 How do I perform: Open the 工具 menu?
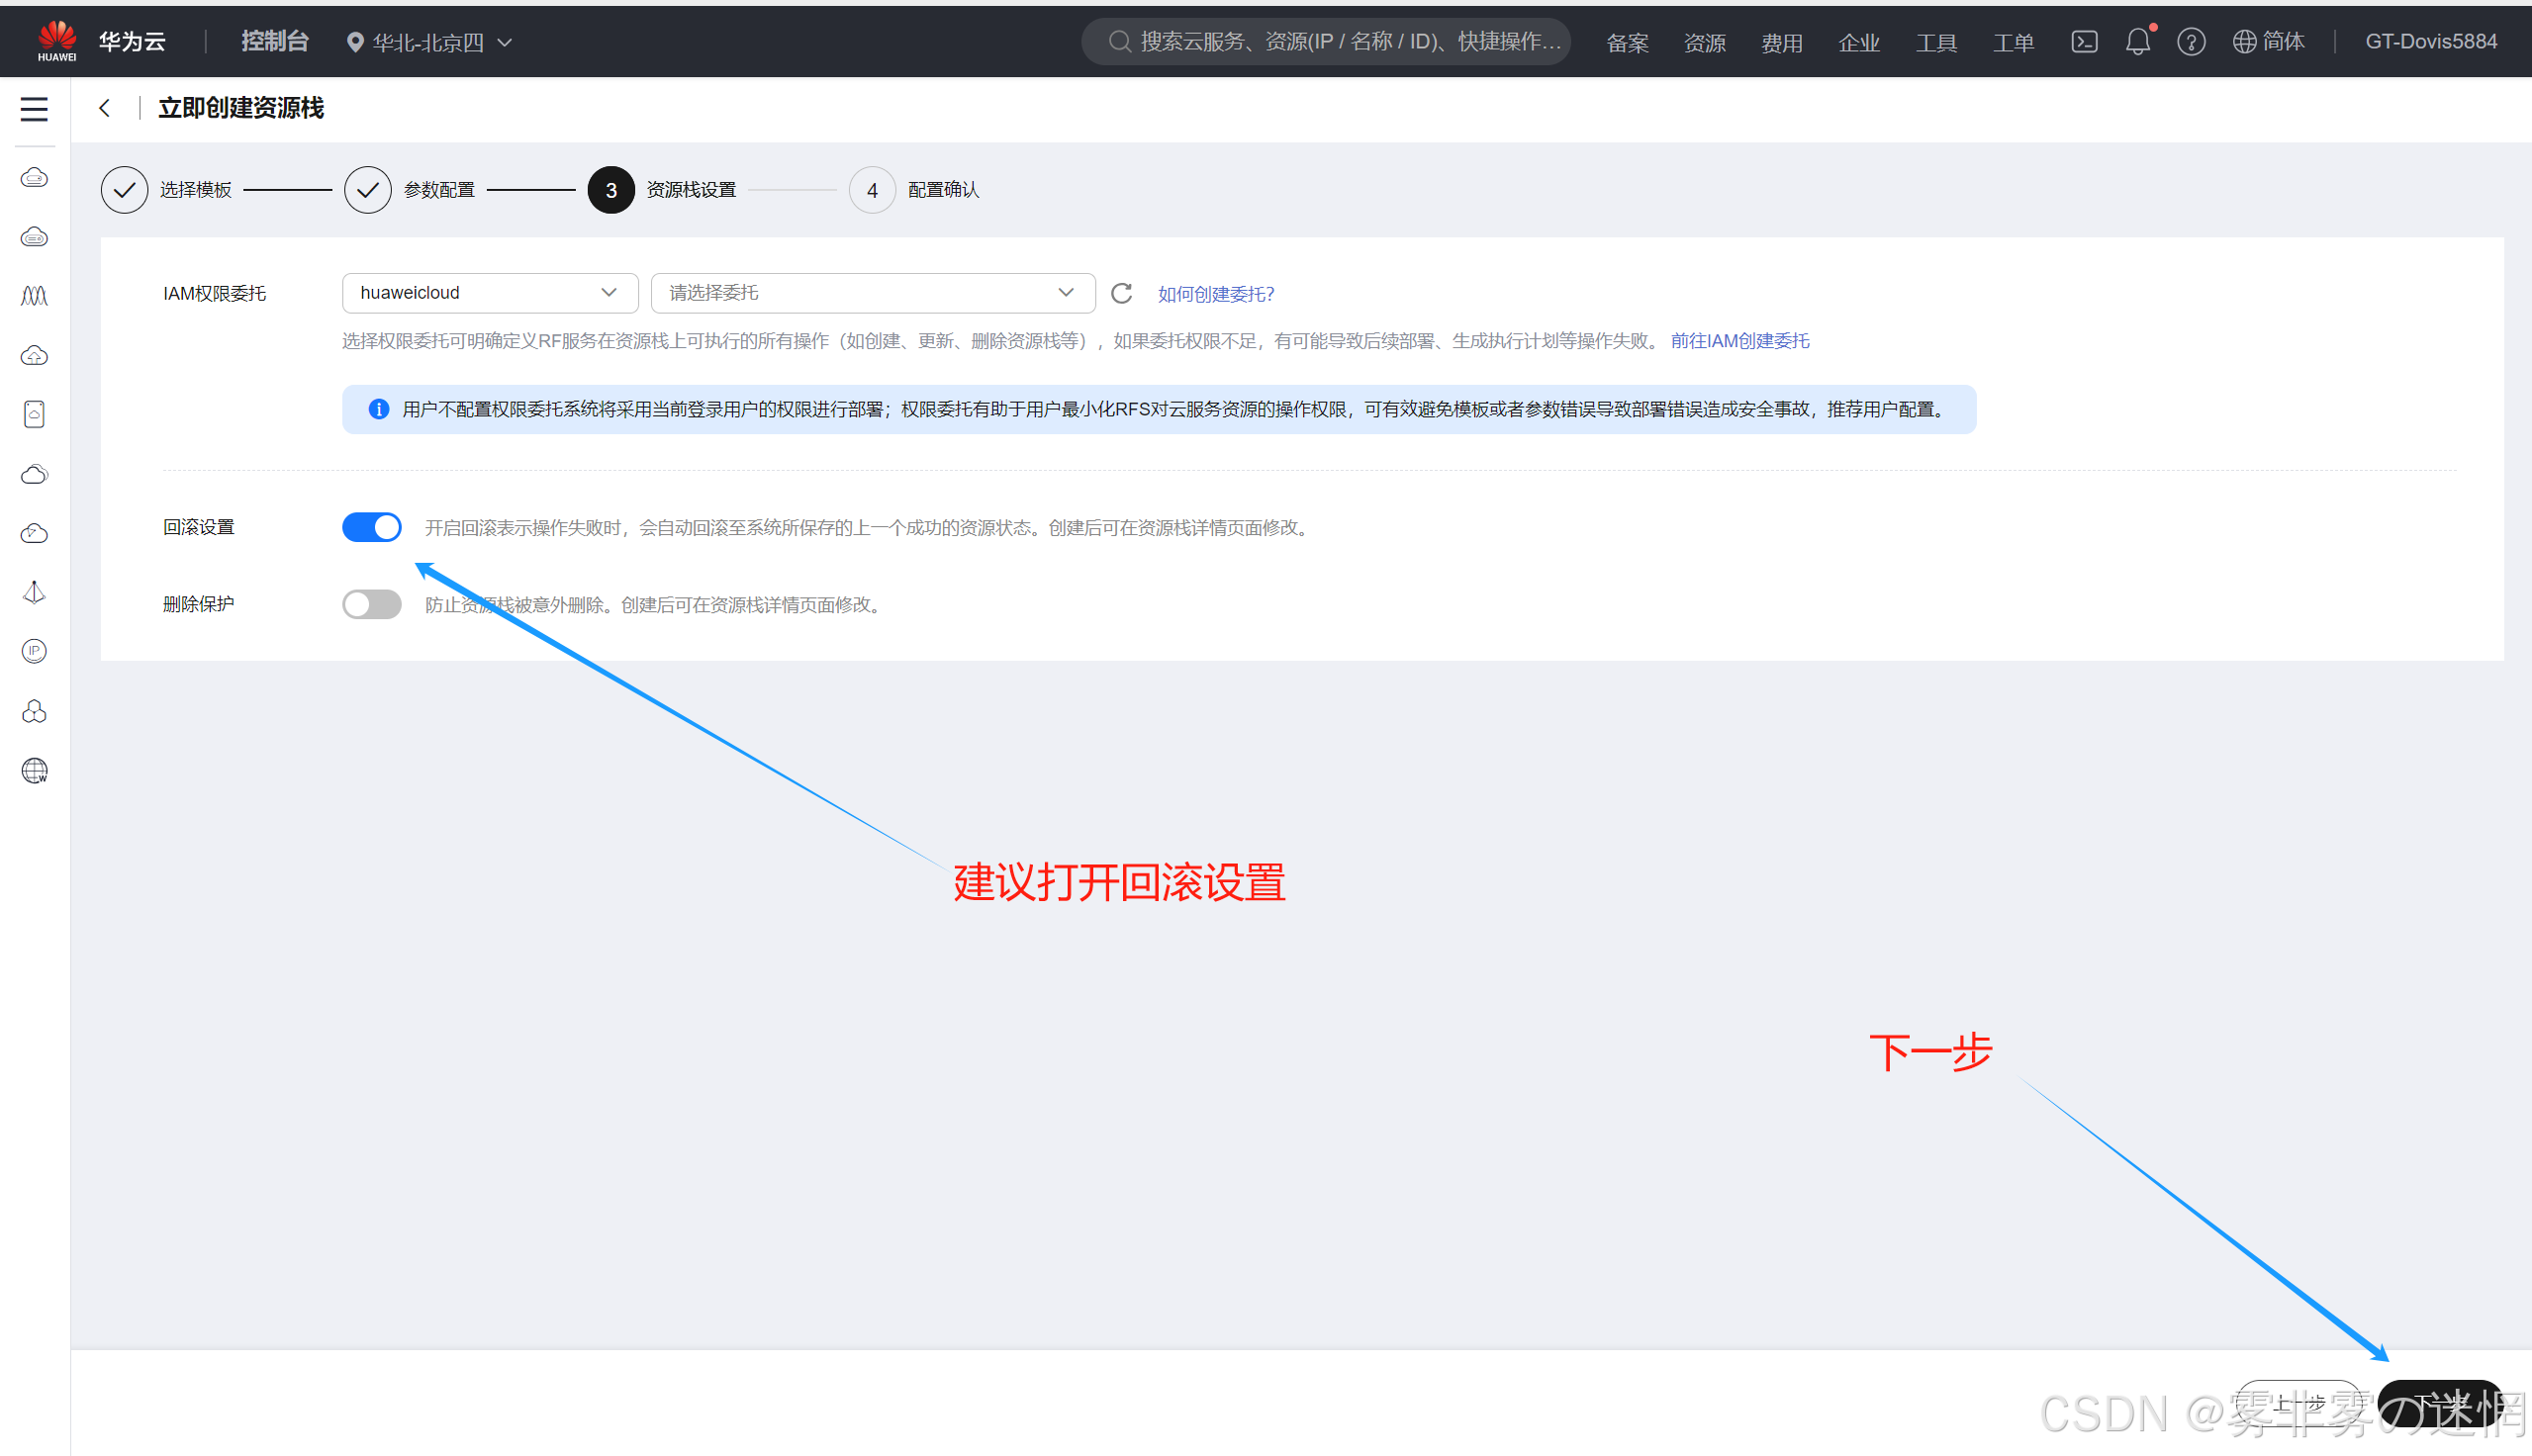pos(1936,43)
